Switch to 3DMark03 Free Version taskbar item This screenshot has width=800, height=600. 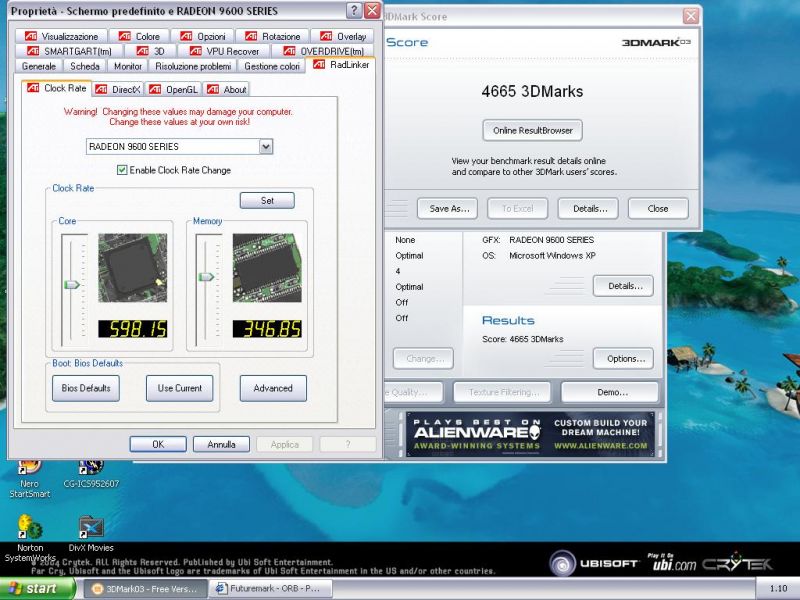tap(145, 589)
